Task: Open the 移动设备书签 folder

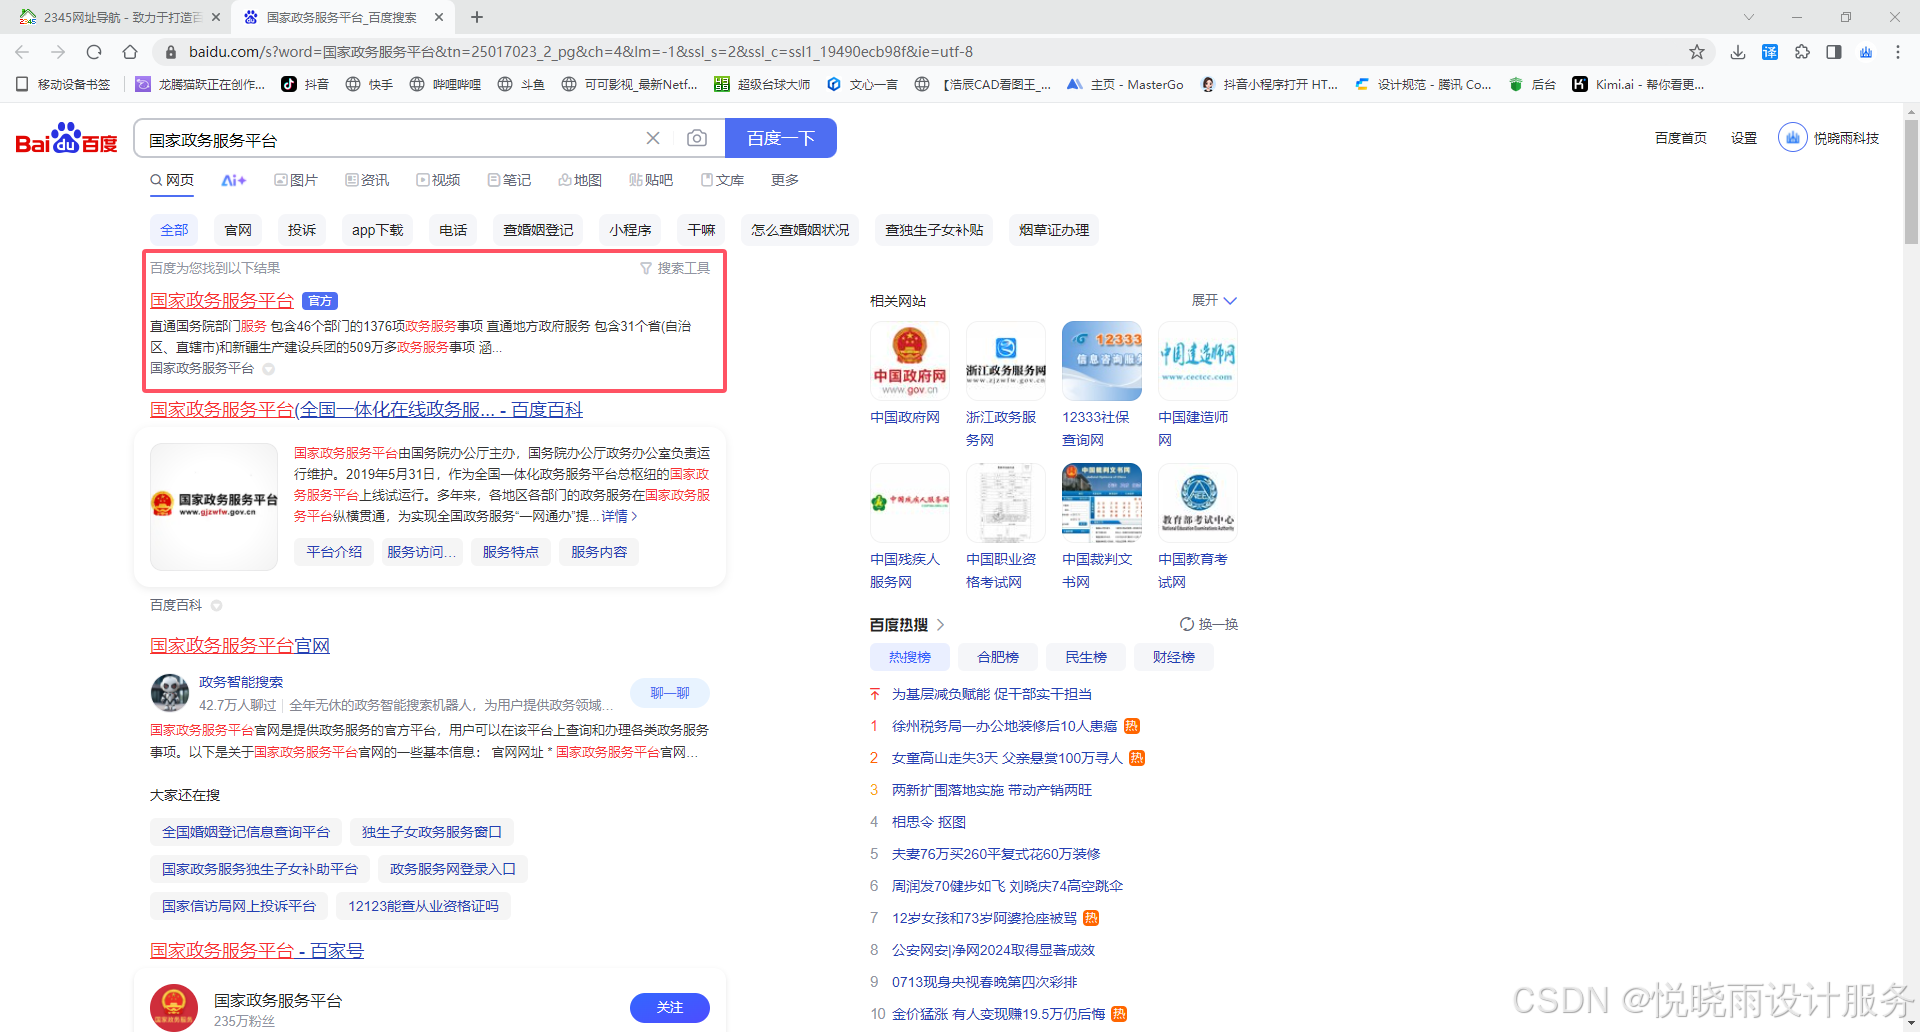Action: [x=62, y=84]
